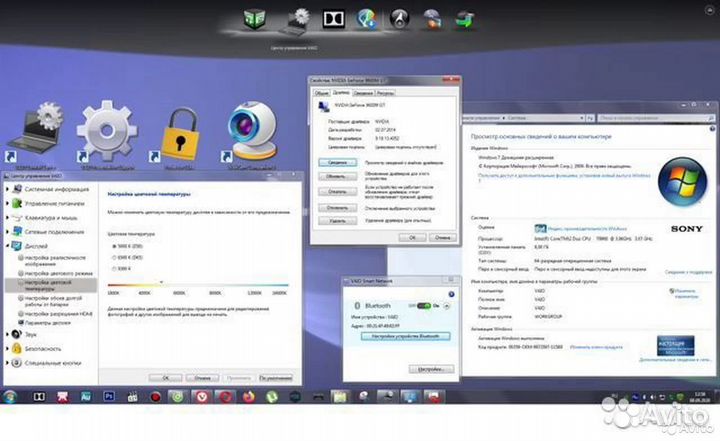Image resolution: width=720 pixels, height=441 pixels.
Task: Click the Настройки... button in VAIO Smart Network
Action: click(431, 369)
